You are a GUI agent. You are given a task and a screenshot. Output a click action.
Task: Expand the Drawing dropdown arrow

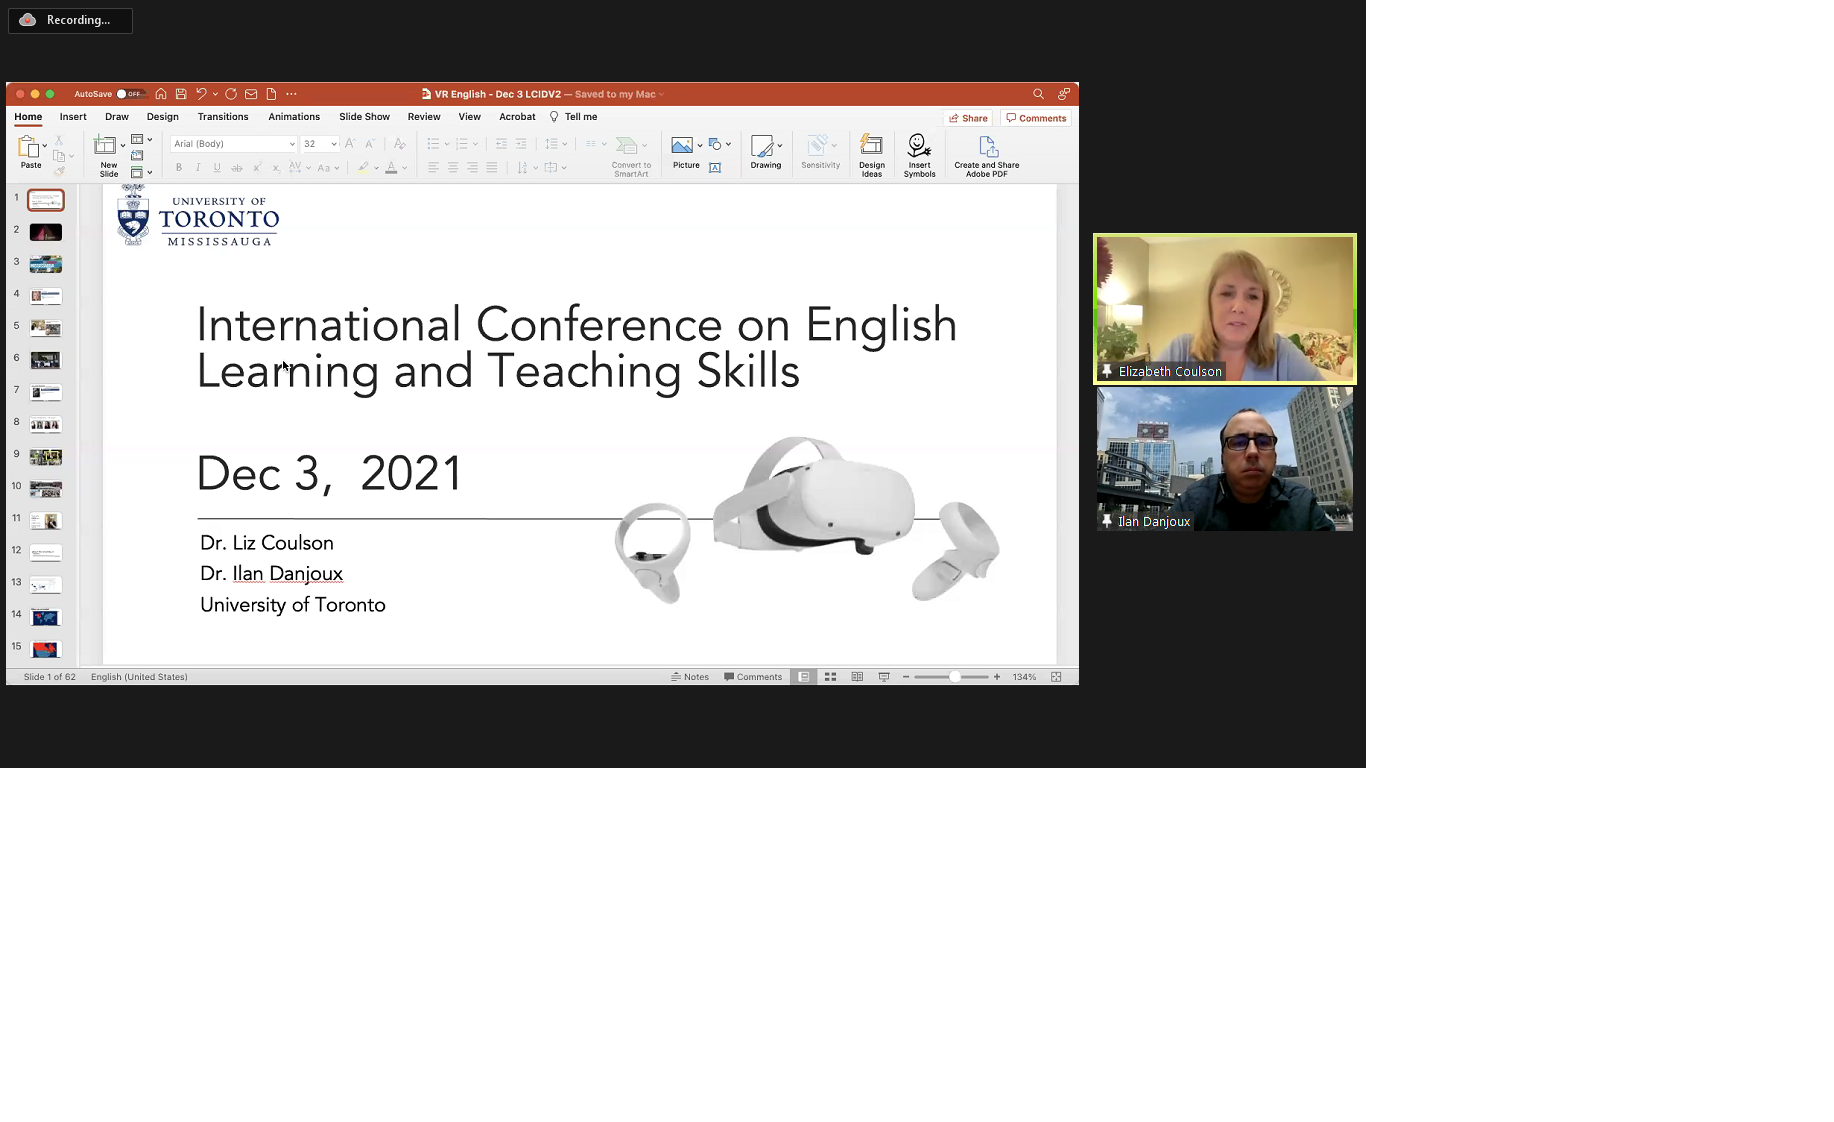pos(780,145)
